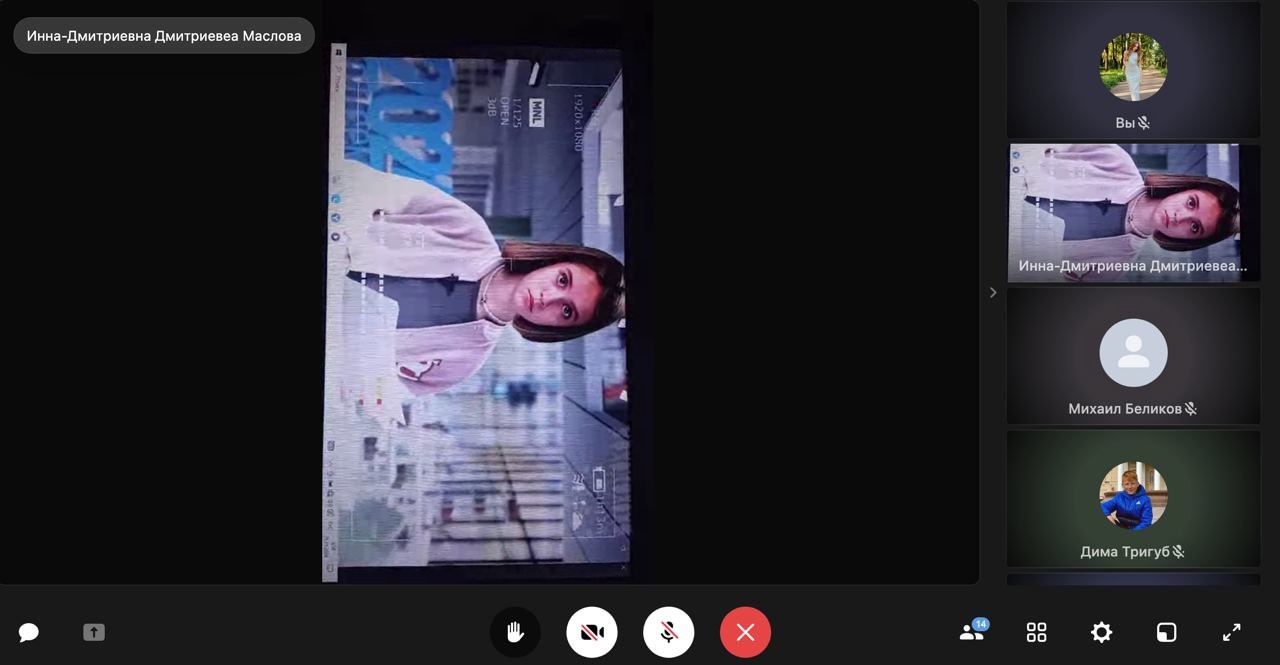
Task: Select Михаил Беликов's participant tile
Action: pyautogui.click(x=1133, y=356)
